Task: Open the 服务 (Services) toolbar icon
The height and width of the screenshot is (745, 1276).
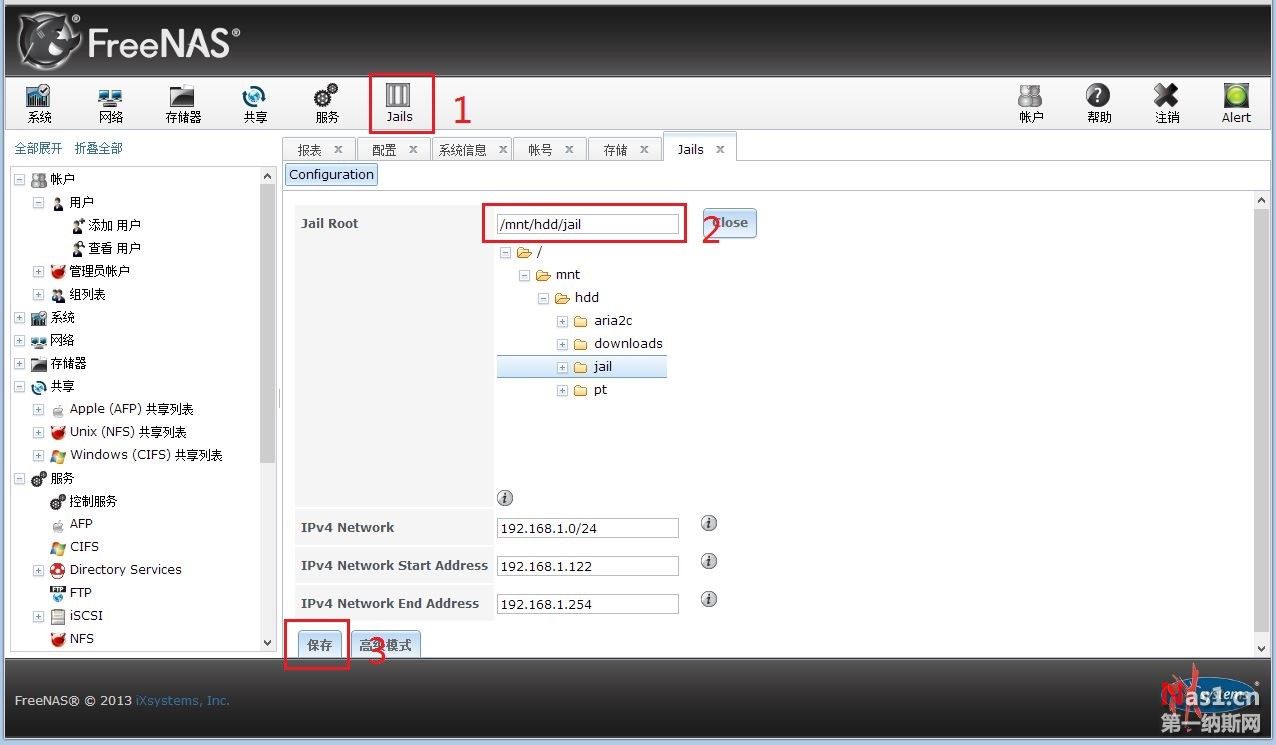Action: click(327, 104)
